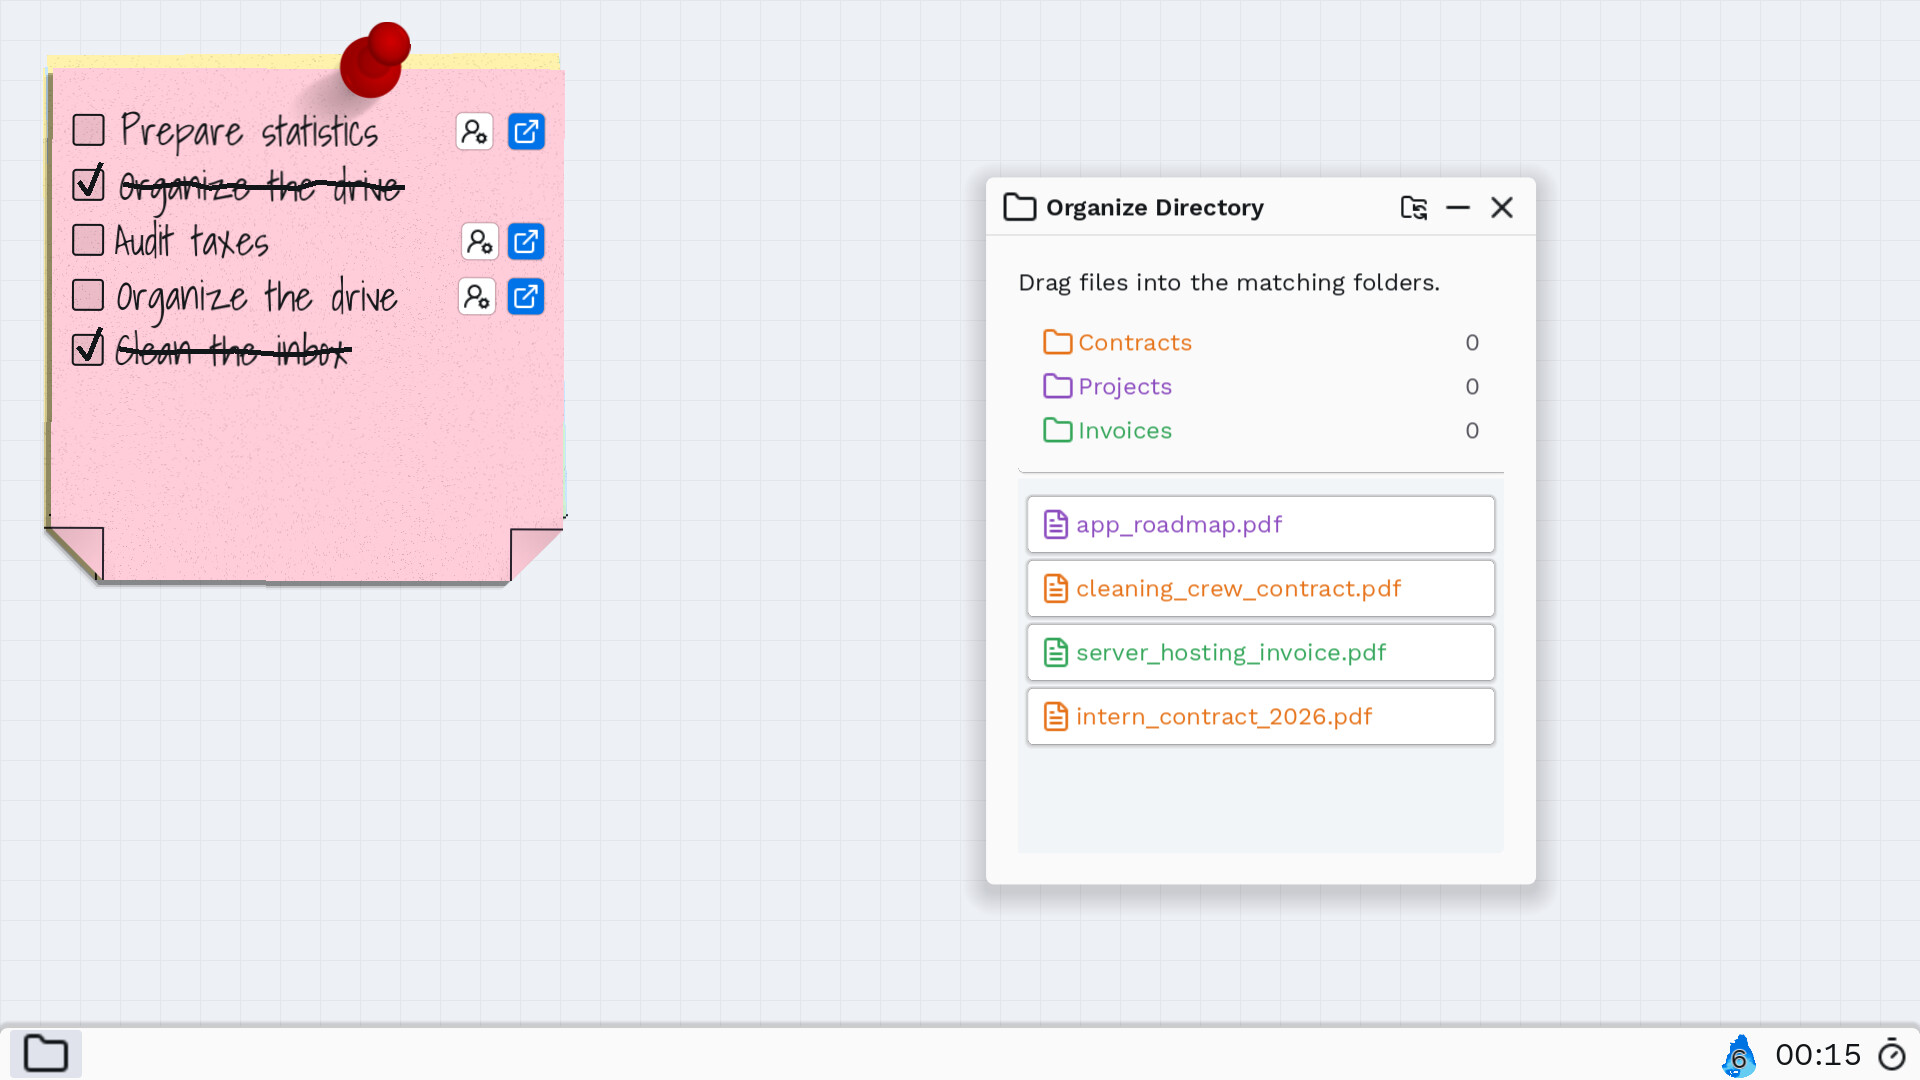The width and height of the screenshot is (1920, 1080).
Task: Click the 00:15 timer readout
Action: click(1818, 1055)
